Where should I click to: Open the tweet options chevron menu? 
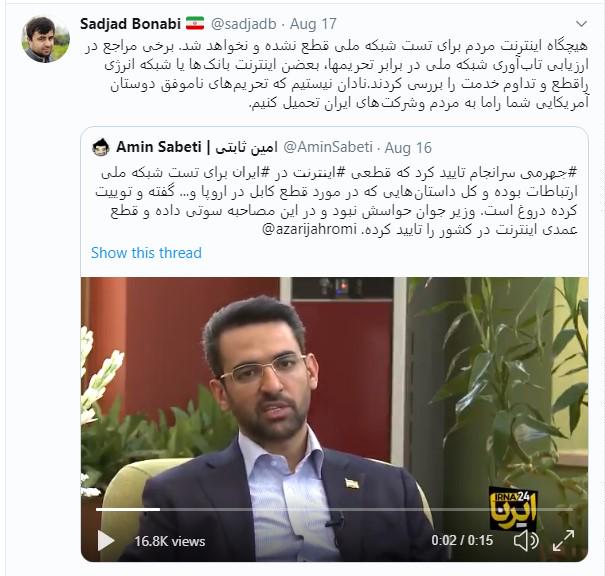[581, 24]
